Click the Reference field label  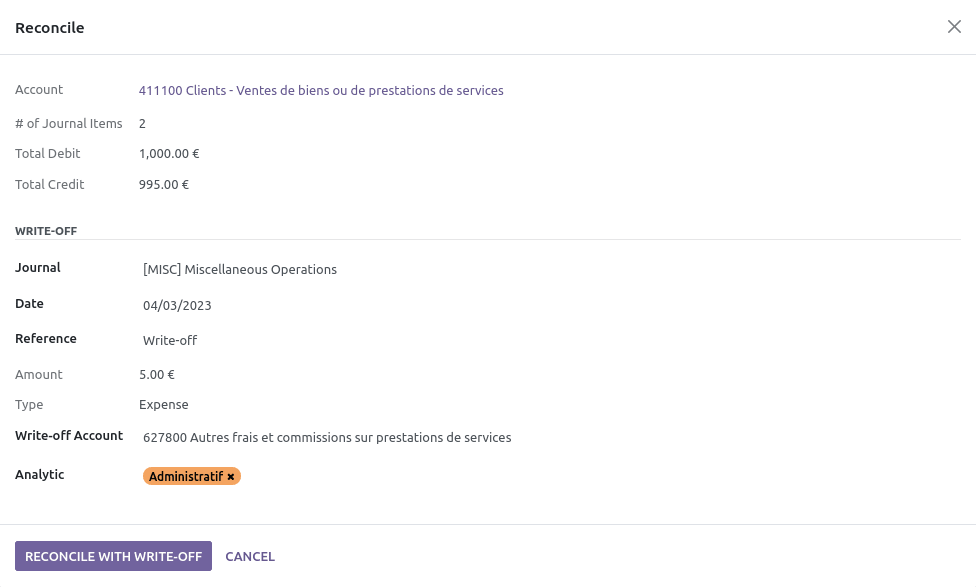(46, 339)
